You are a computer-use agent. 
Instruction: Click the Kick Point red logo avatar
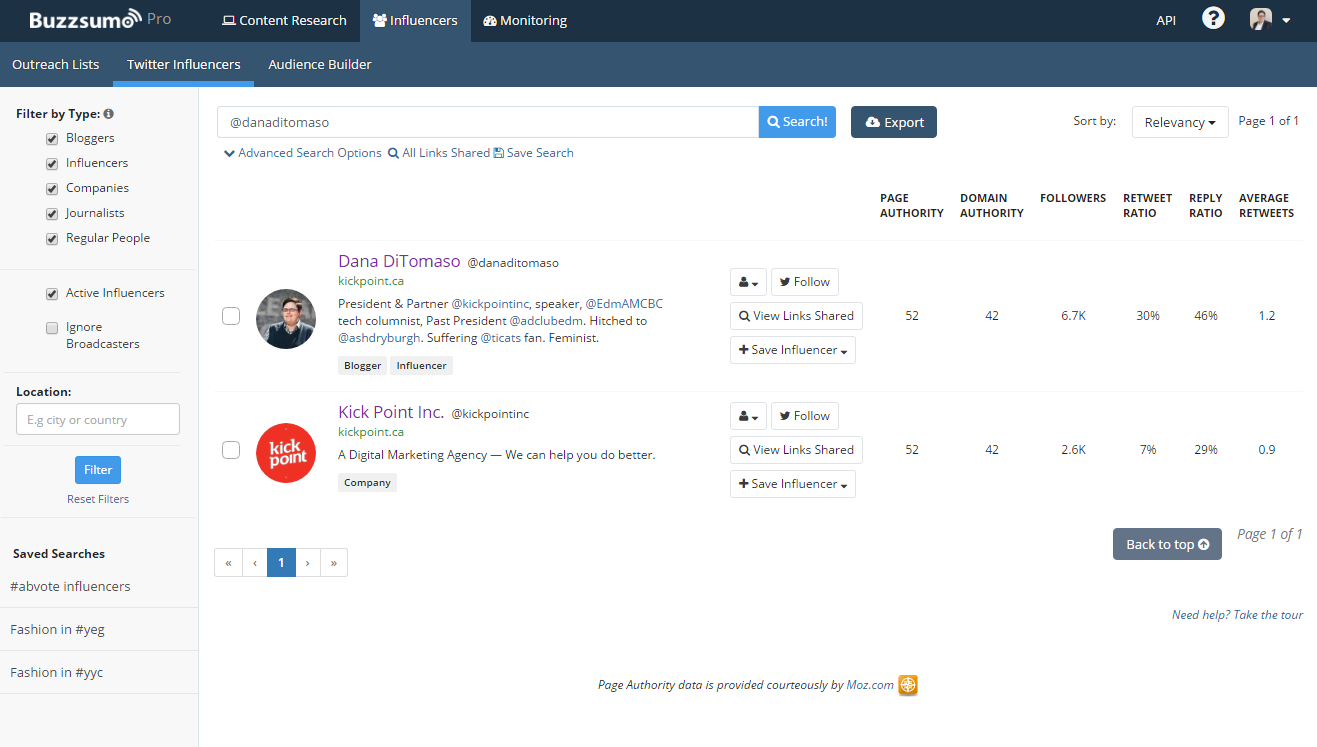(286, 453)
